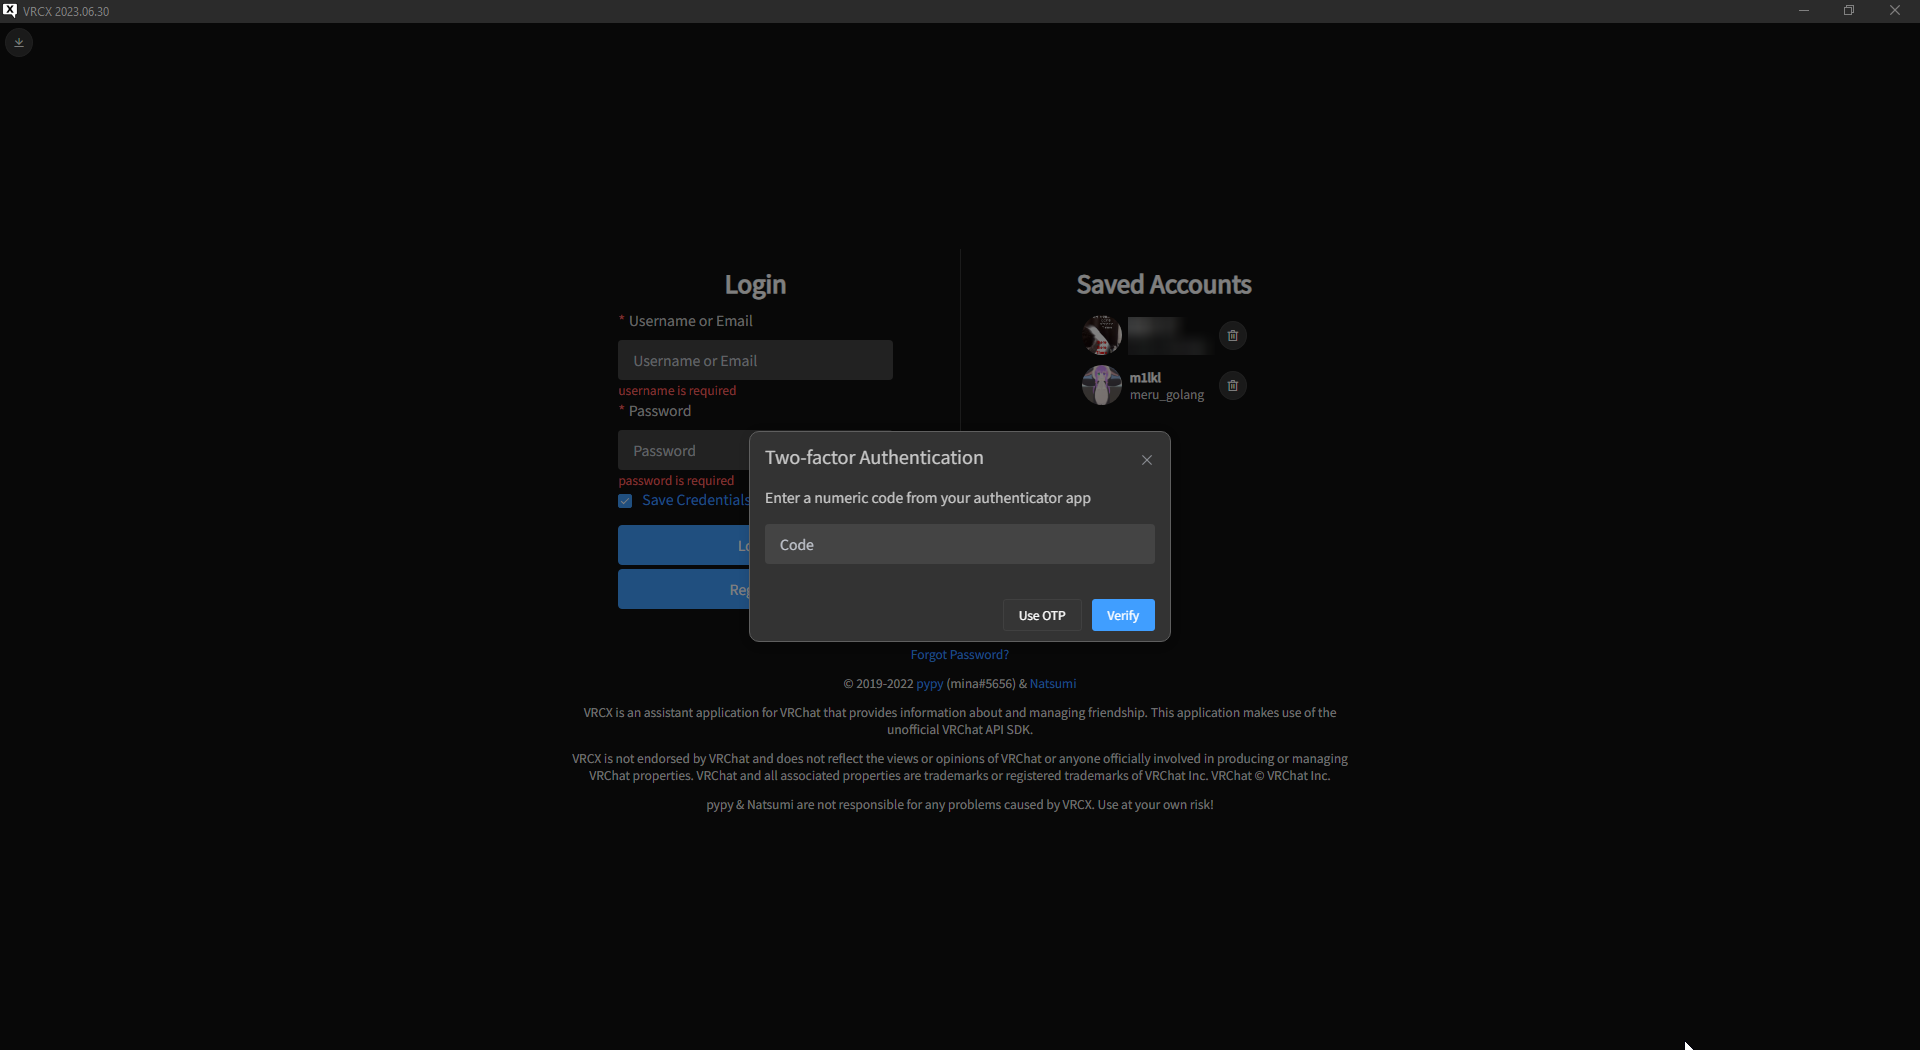
Task: Focus the Password field
Action: point(680,450)
